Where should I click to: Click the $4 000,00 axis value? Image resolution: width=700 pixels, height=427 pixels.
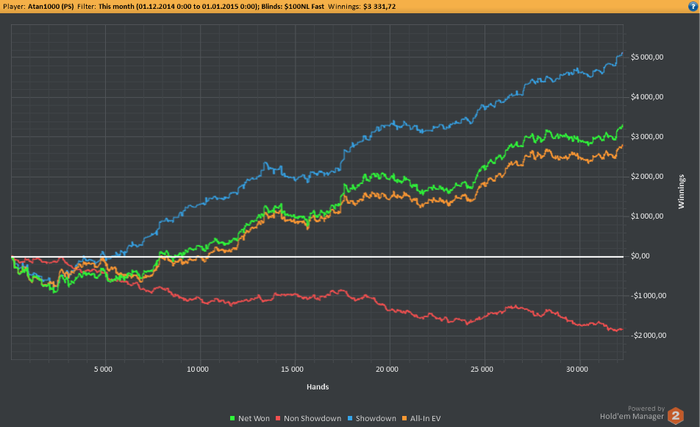(x=647, y=97)
